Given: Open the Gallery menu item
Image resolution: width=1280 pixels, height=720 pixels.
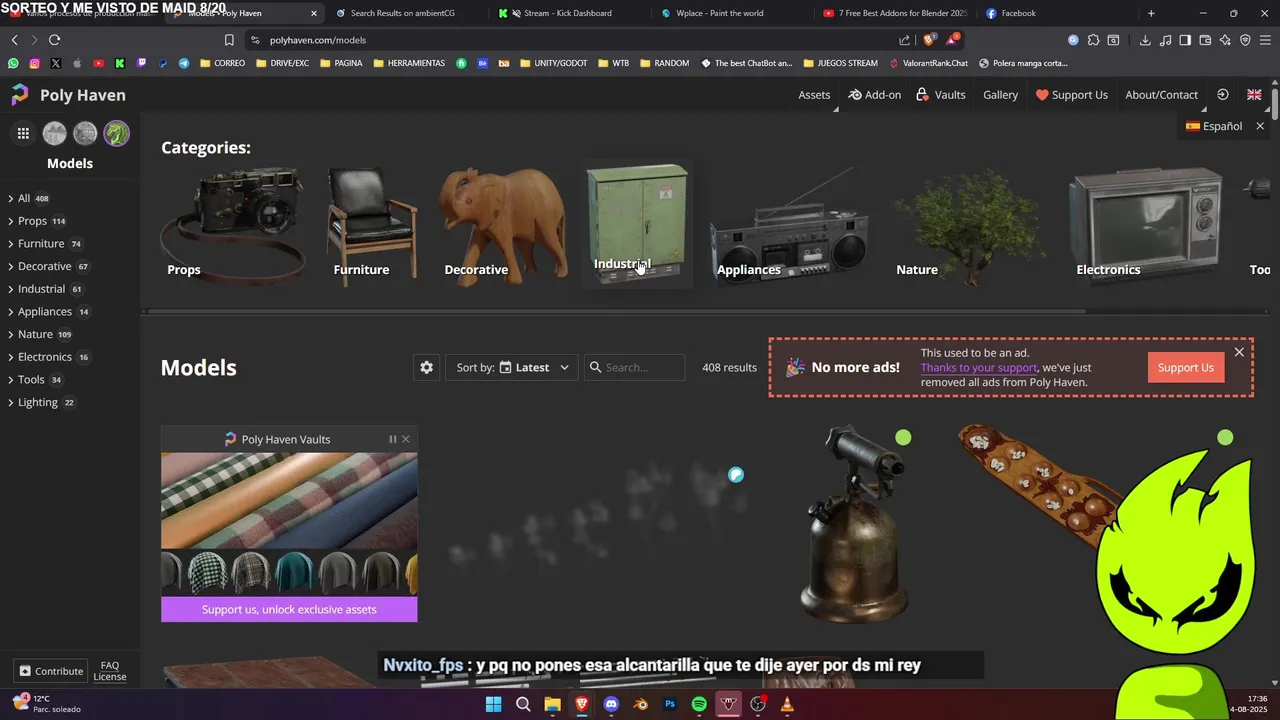Looking at the screenshot, I should tap(1000, 95).
